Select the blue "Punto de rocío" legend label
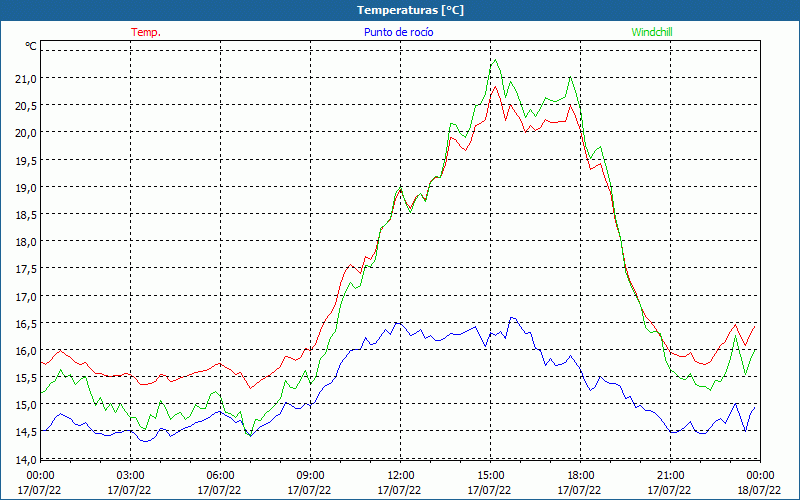The height and width of the screenshot is (500, 800). pyautogui.click(x=398, y=32)
